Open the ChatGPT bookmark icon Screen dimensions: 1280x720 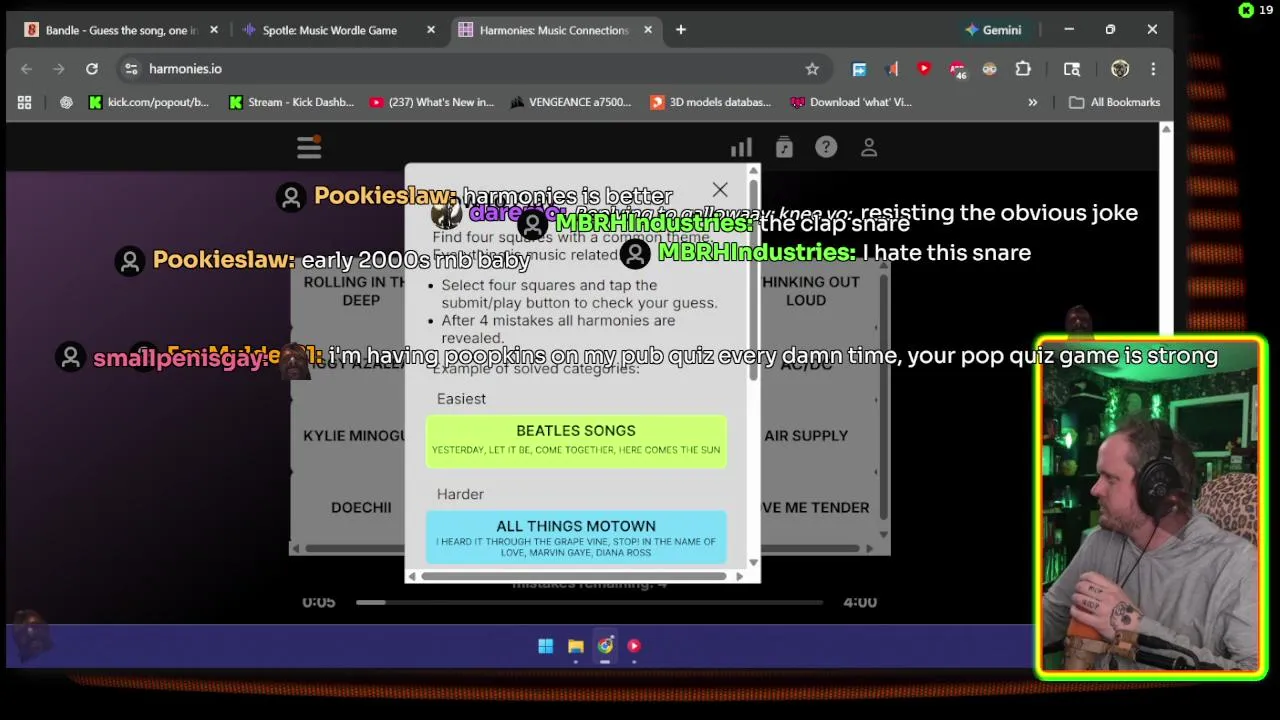coord(66,102)
